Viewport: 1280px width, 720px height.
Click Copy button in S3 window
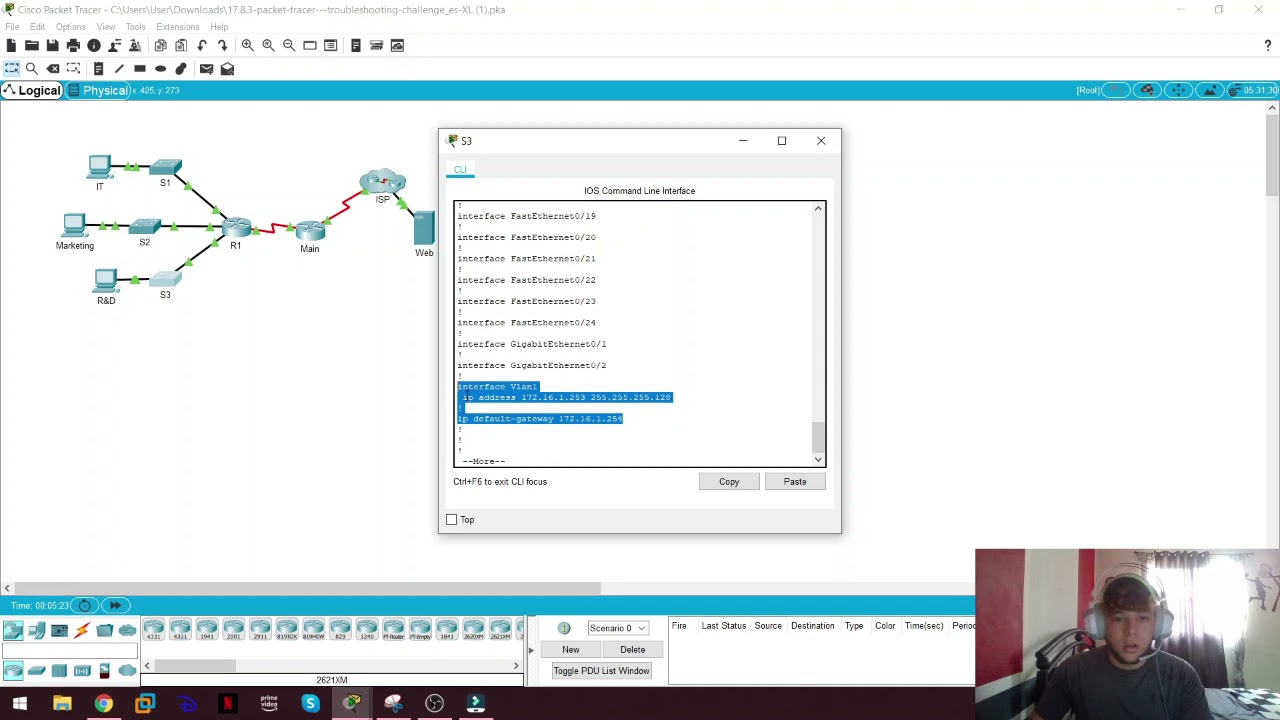click(729, 482)
